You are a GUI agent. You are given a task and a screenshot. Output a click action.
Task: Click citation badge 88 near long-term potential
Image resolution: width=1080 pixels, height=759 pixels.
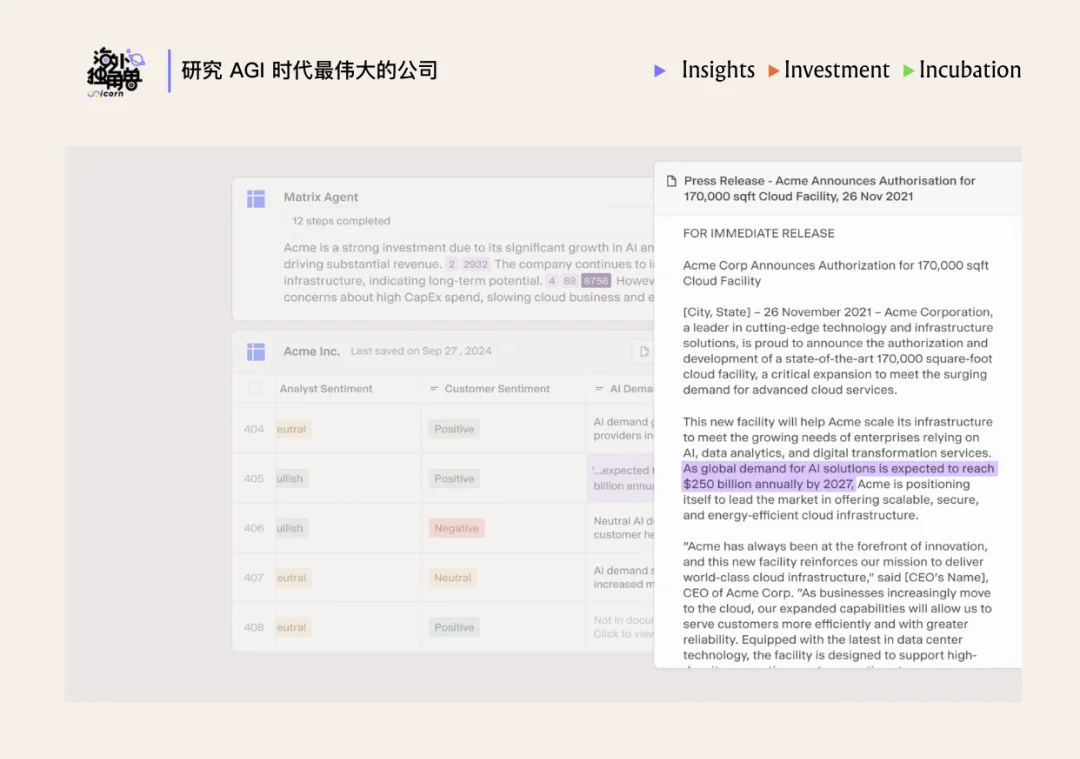pyautogui.click(x=568, y=280)
